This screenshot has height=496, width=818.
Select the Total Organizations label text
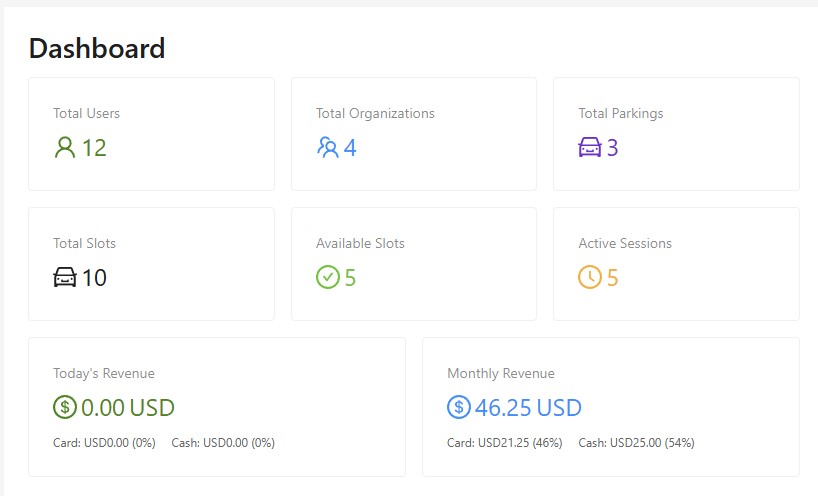point(375,113)
